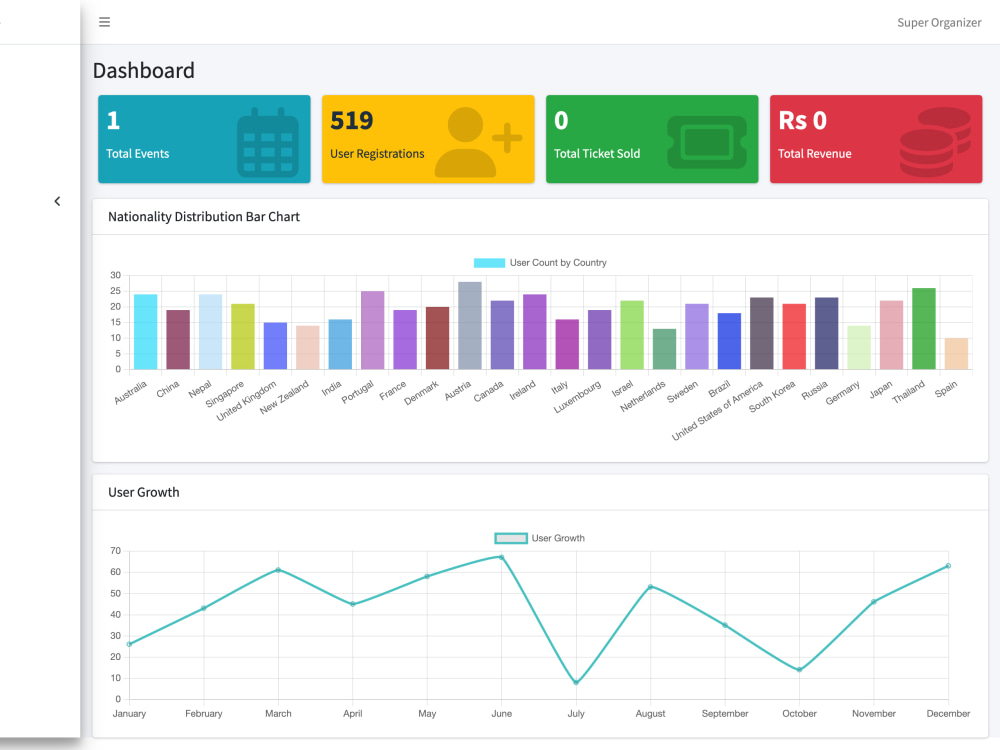Click the User Growth panel title
The height and width of the screenshot is (750, 1000).
click(x=143, y=492)
